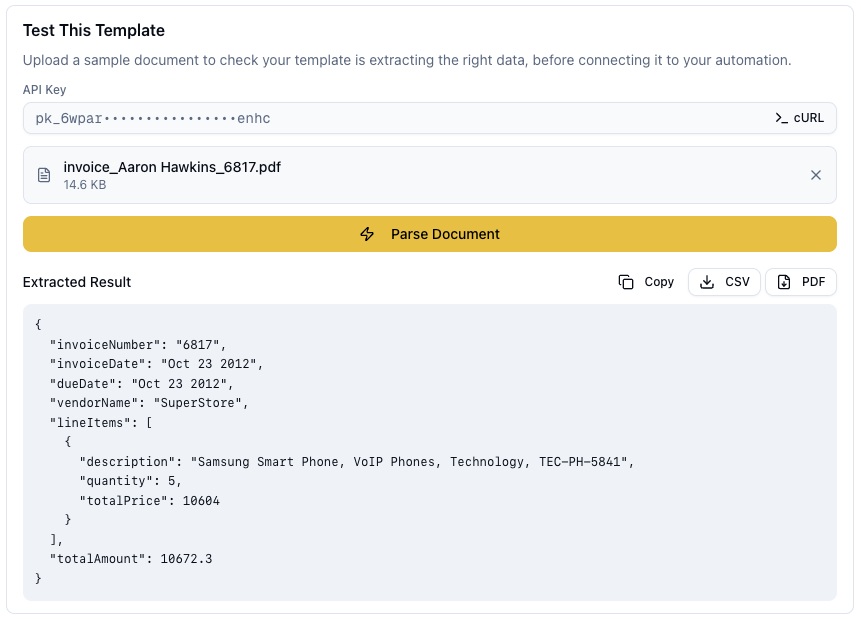Click the Extracted Result label

pyautogui.click(x=77, y=282)
